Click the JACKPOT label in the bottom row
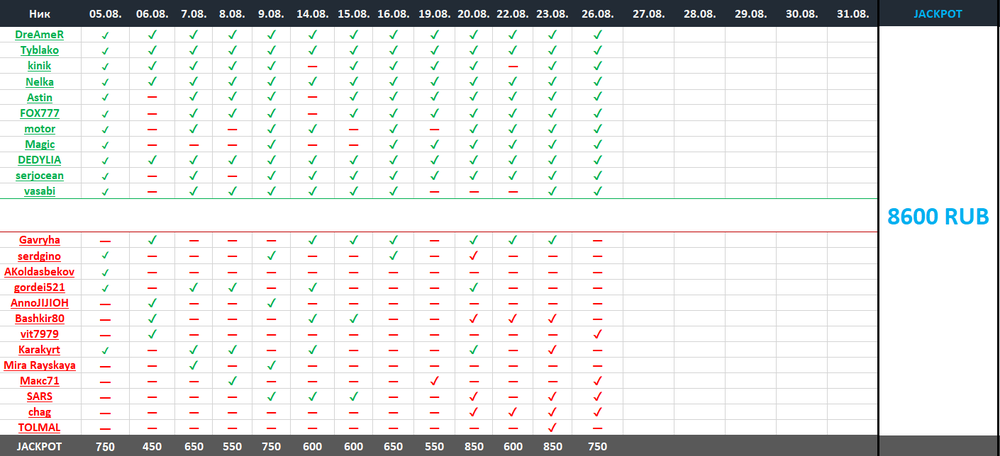The width and height of the screenshot is (1000, 456). pyautogui.click(x=40, y=446)
